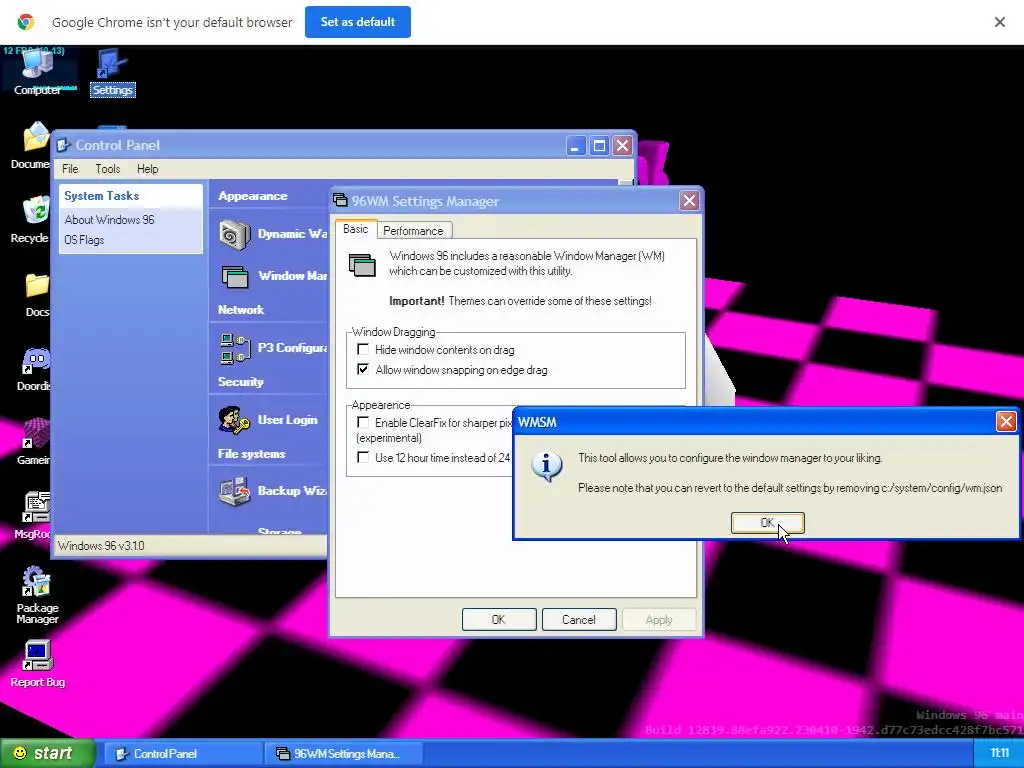The height and width of the screenshot is (768, 1024).
Task: Click the Network section heading
Action: [x=240, y=310]
